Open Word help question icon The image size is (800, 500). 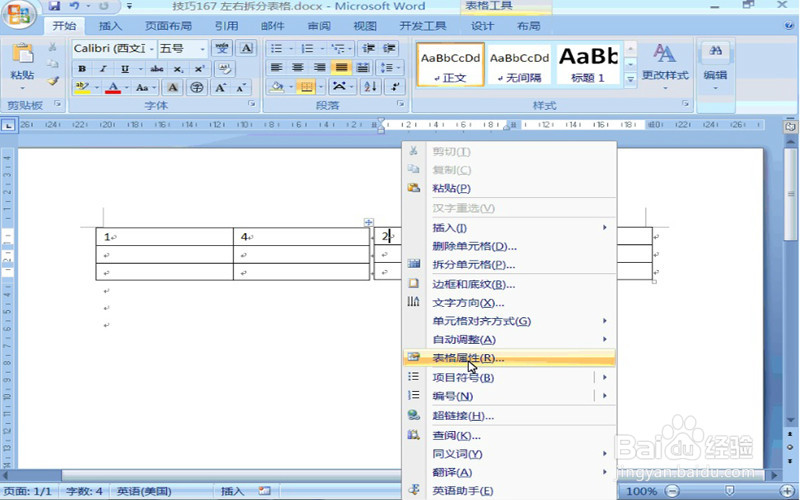[x=789, y=26]
